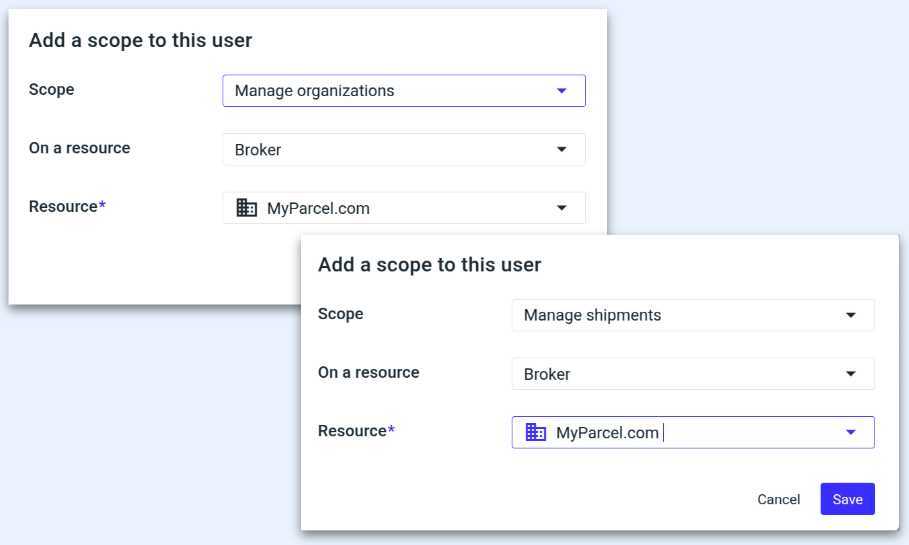Click the Broker text in the front dialog
Viewport: 909px width, 545px height.
coord(547,374)
